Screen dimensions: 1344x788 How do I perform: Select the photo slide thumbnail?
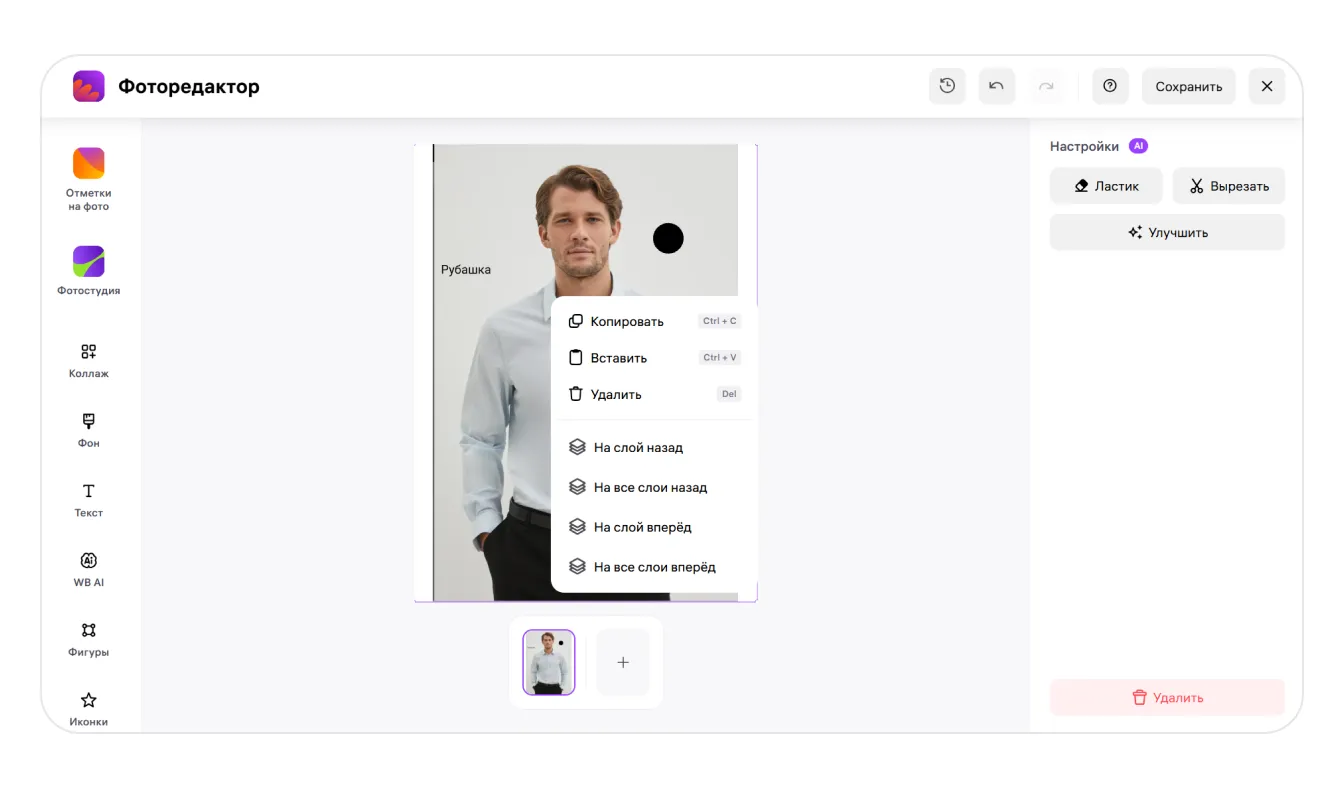[x=549, y=662]
